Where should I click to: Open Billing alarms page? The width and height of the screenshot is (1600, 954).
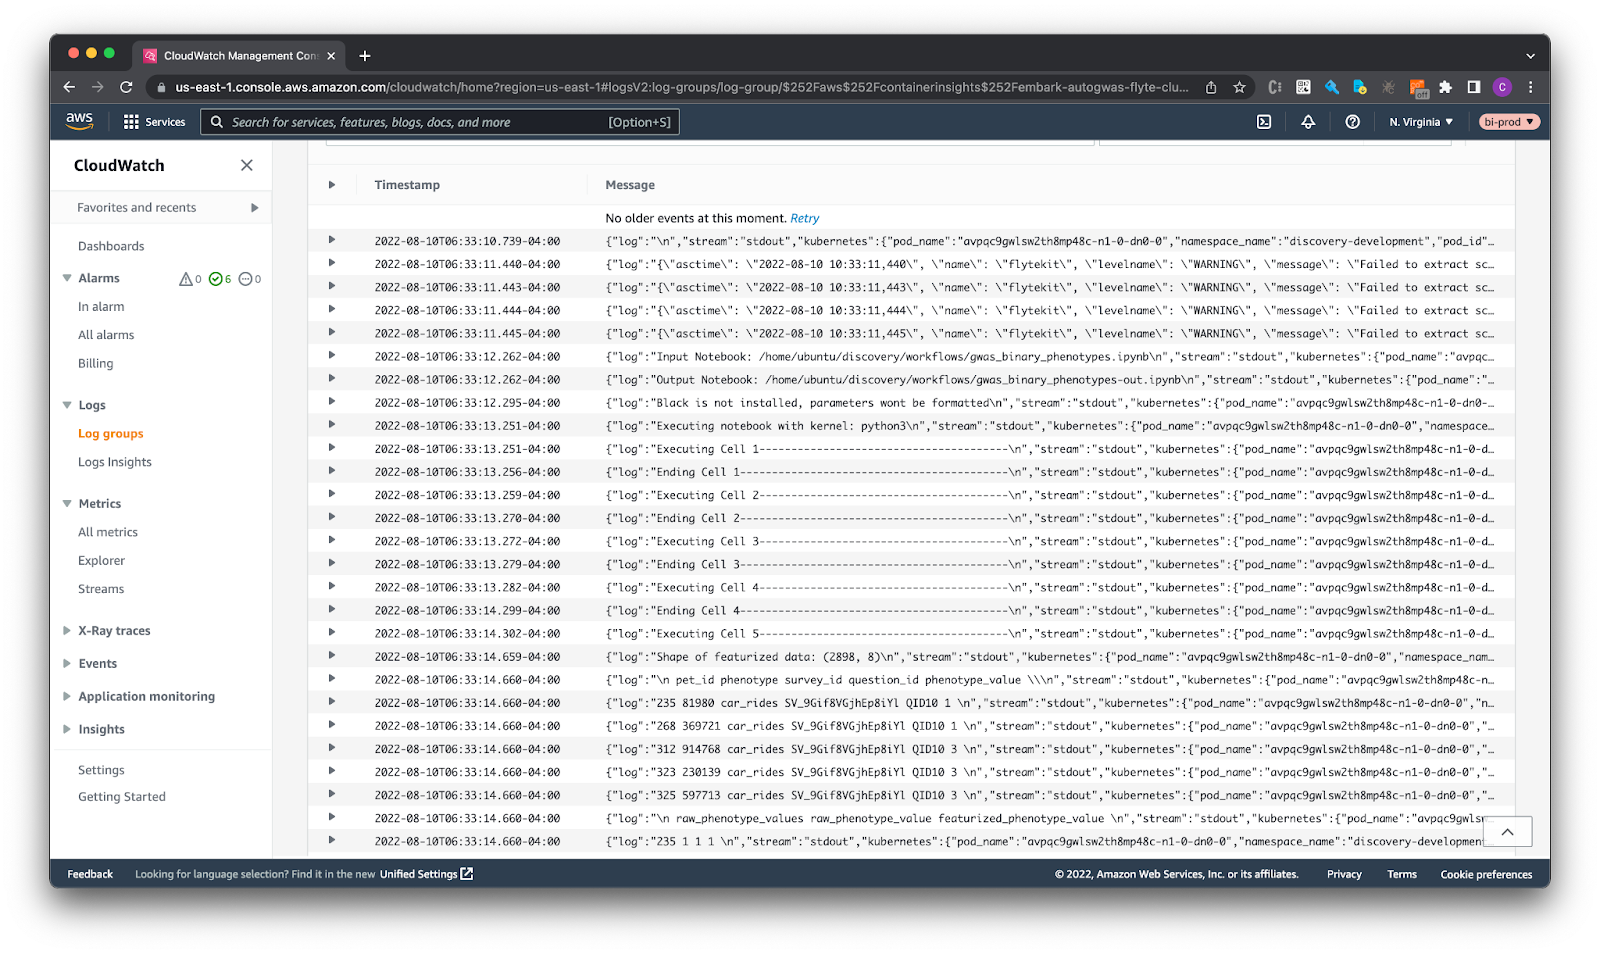coord(96,364)
